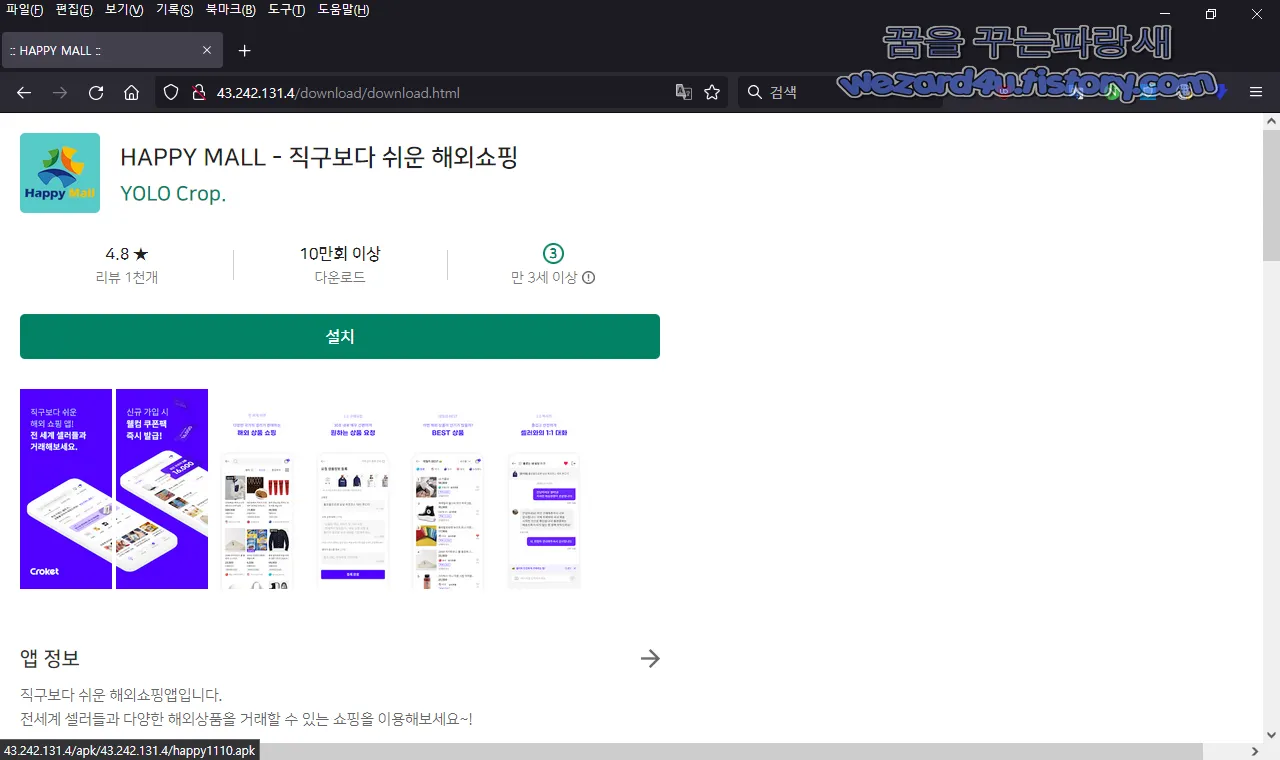Viewport: 1280px width, 760px height.
Task: Click the 만 3세 이상 rating label
Action: click(x=544, y=278)
